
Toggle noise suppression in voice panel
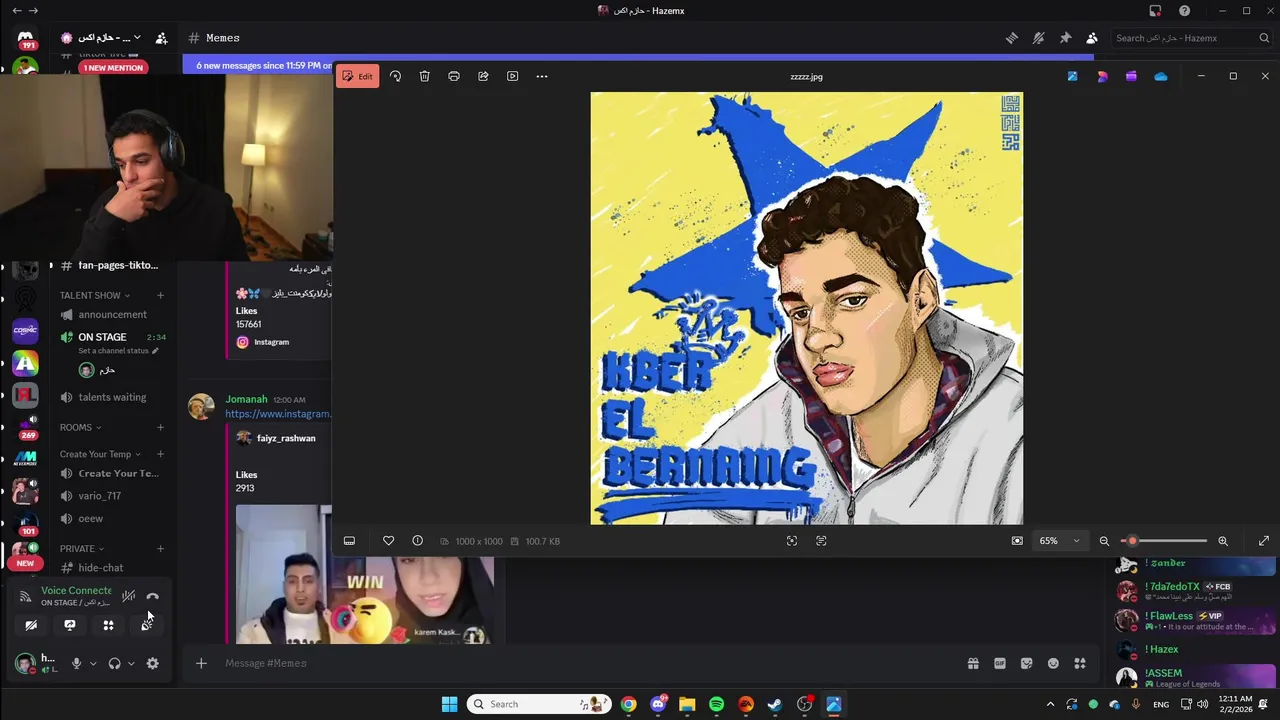tap(128, 596)
